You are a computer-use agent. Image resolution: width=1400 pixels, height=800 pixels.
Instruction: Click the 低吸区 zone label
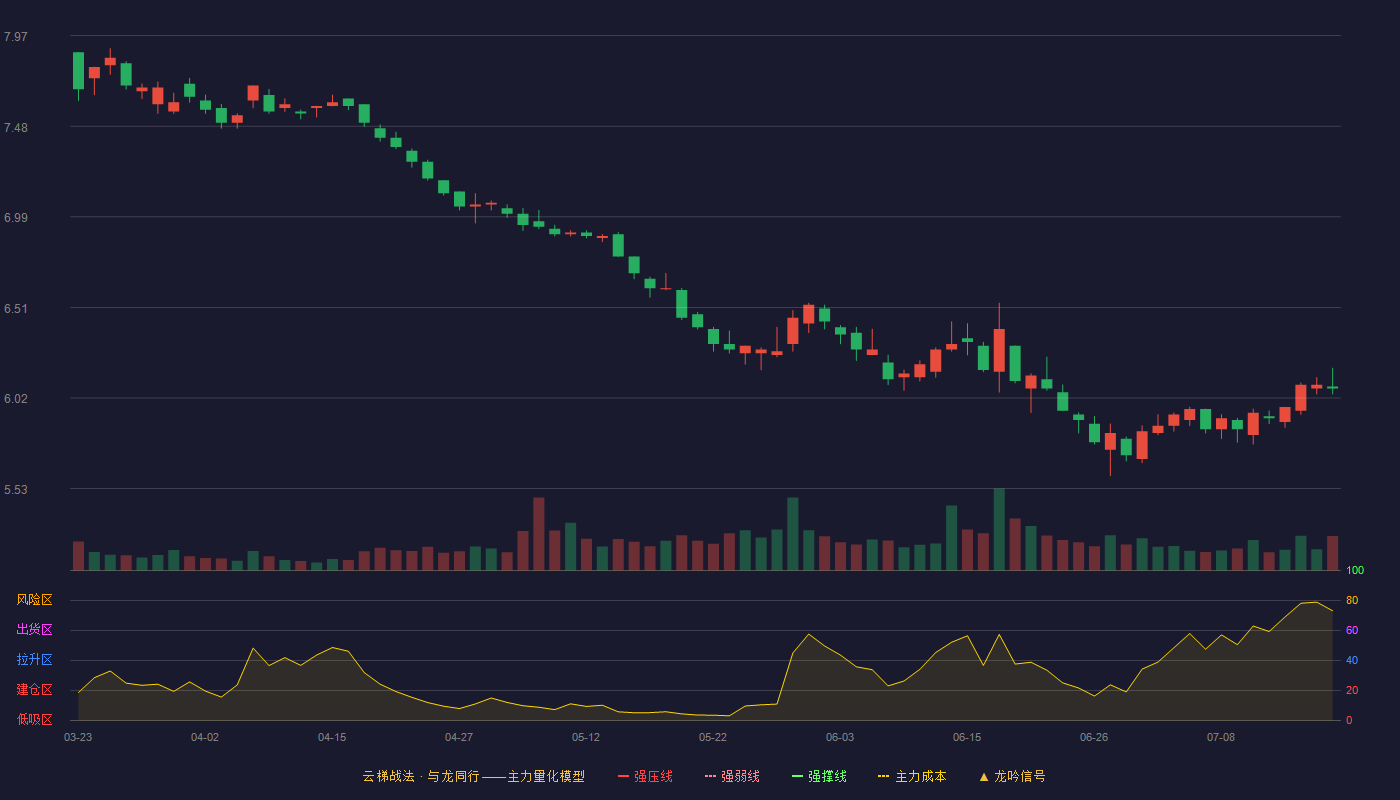click(34, 719)
